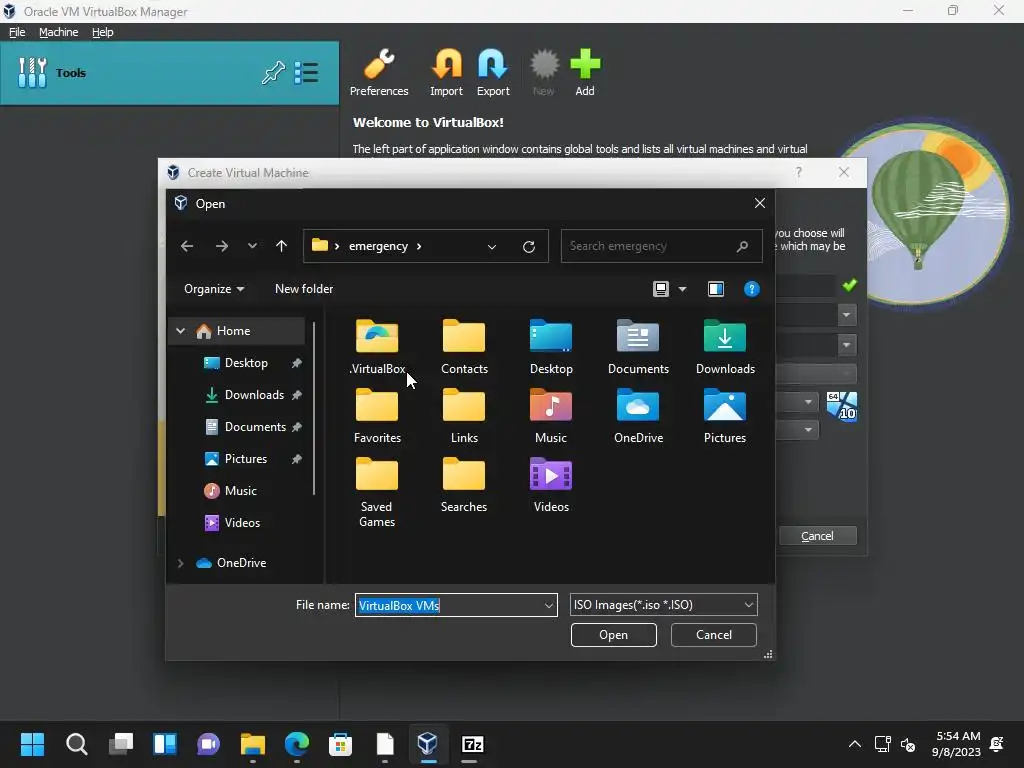The width and height of the screenshot is (1024, 768).
Task: Select Downloads in the navigation pane
Action: click(253, 394)
